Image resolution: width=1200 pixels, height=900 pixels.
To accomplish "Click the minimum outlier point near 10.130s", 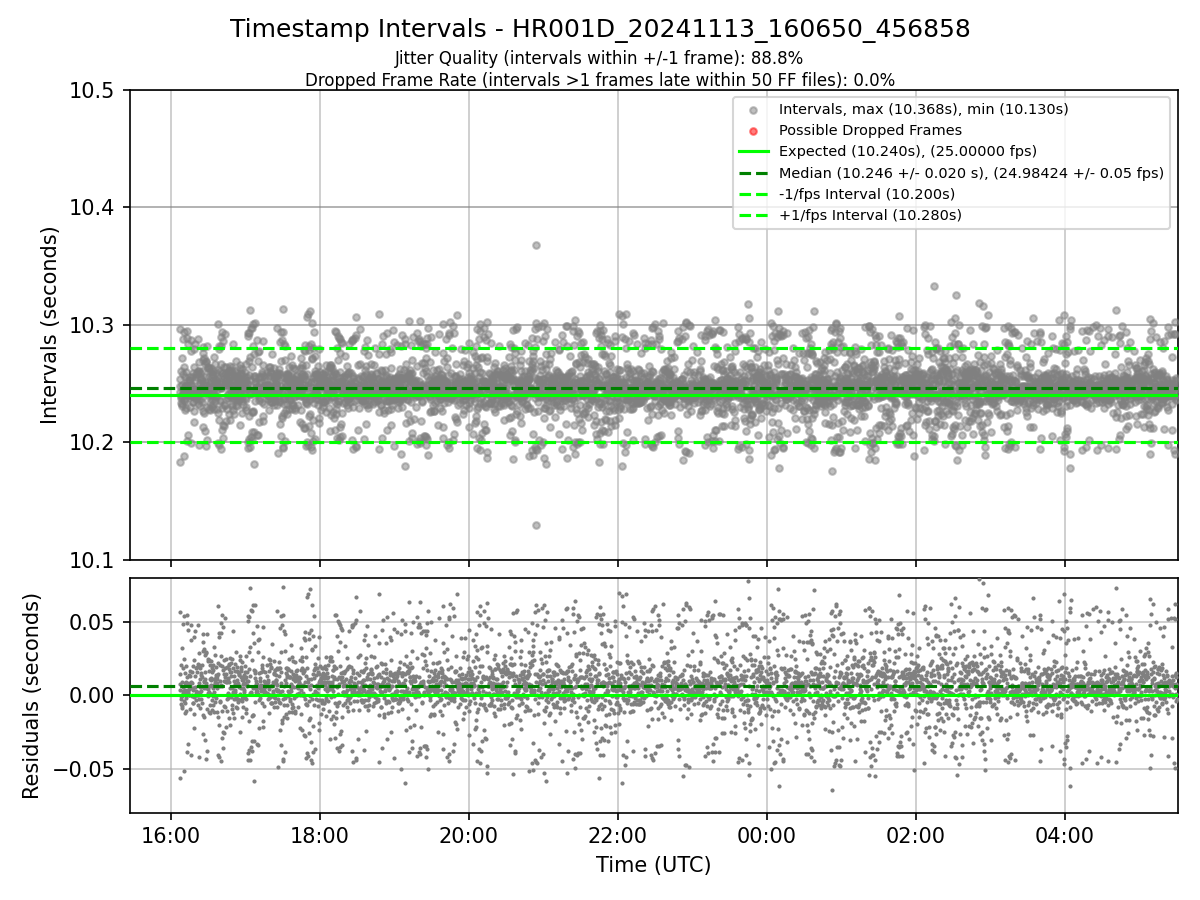I will pos(536,525).
